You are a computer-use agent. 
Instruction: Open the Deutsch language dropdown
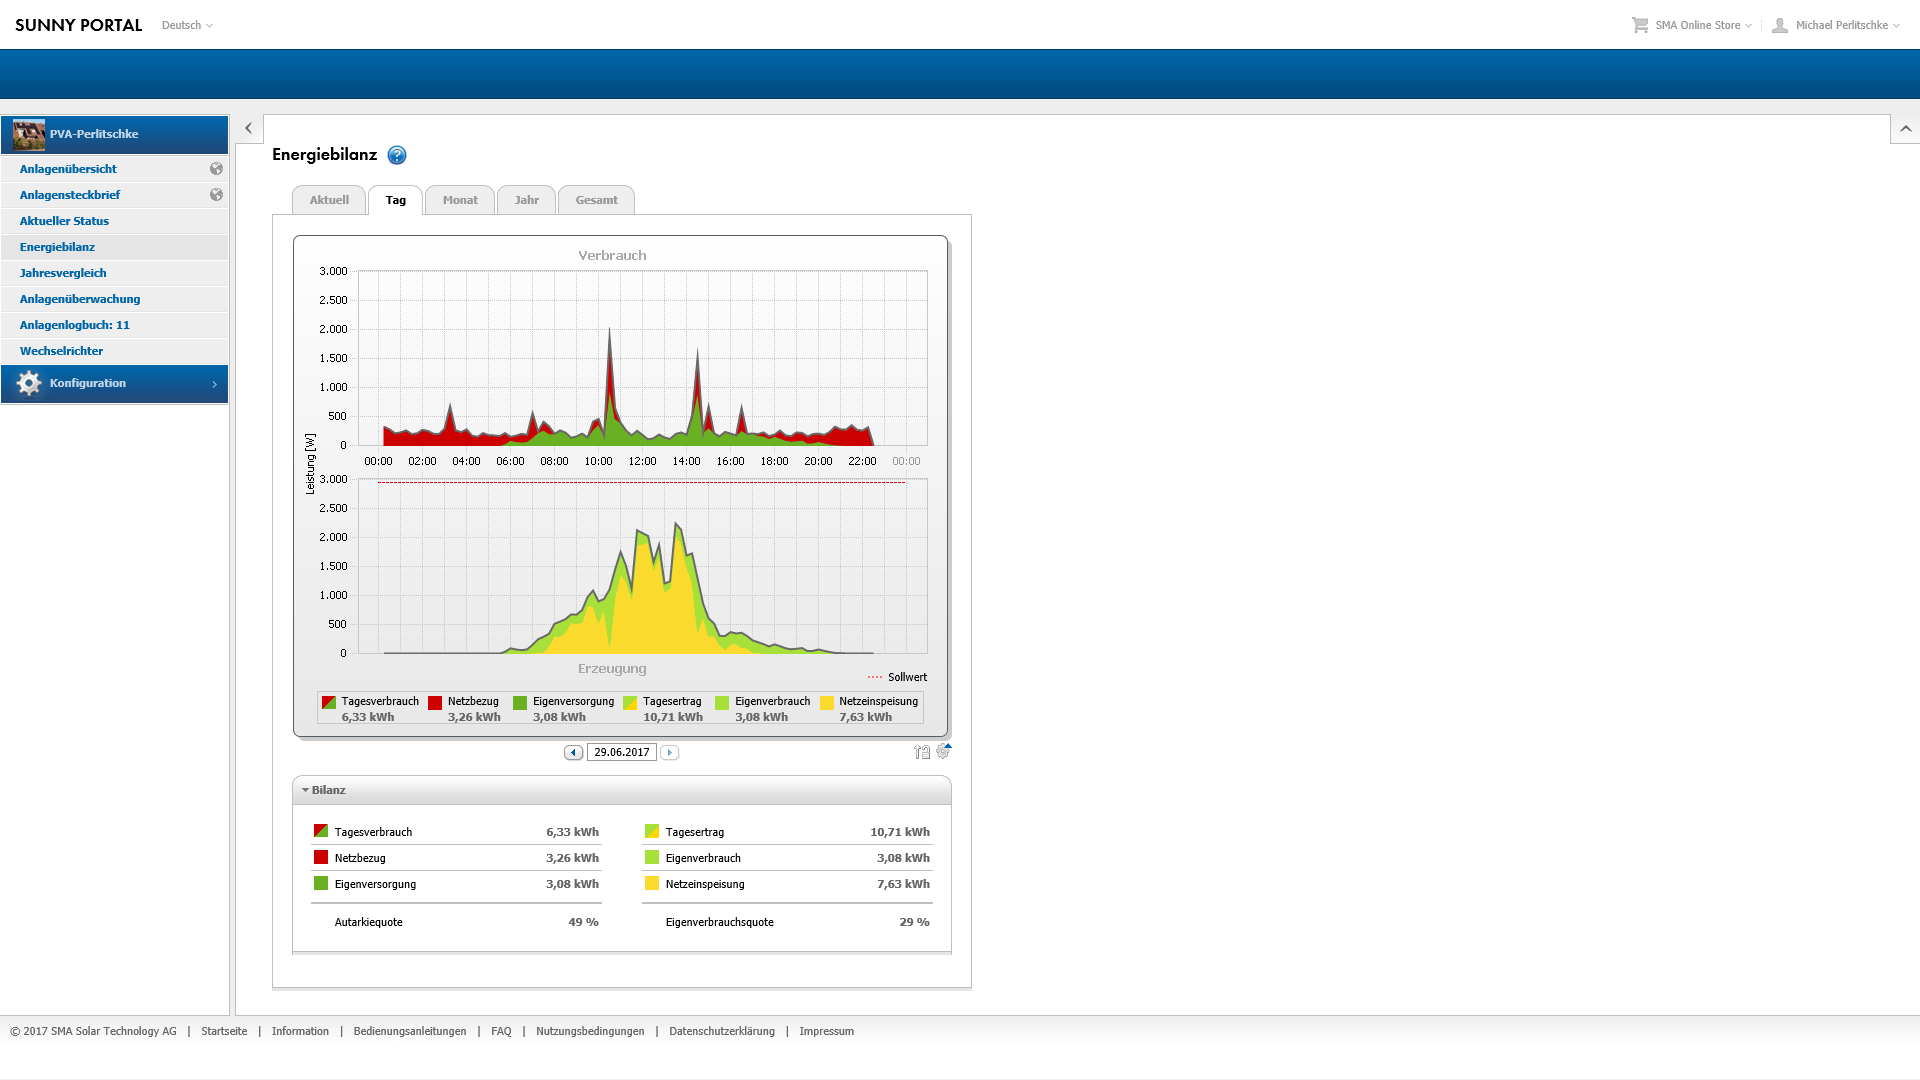(187, 25)
